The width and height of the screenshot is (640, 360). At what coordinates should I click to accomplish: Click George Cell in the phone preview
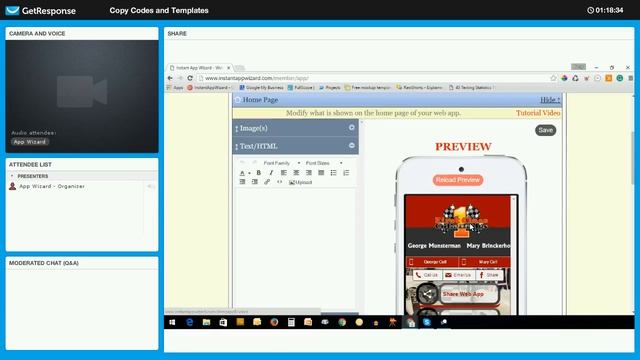[x=431, y=262]
